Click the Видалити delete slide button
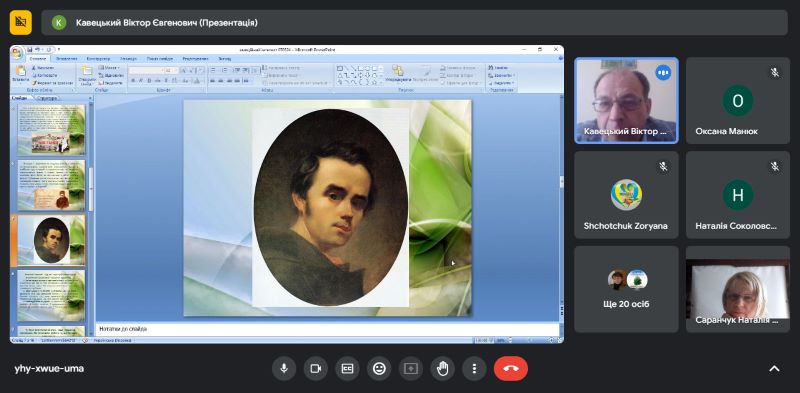The width and height of the screenshot is (800, 393). pos(111,83)
